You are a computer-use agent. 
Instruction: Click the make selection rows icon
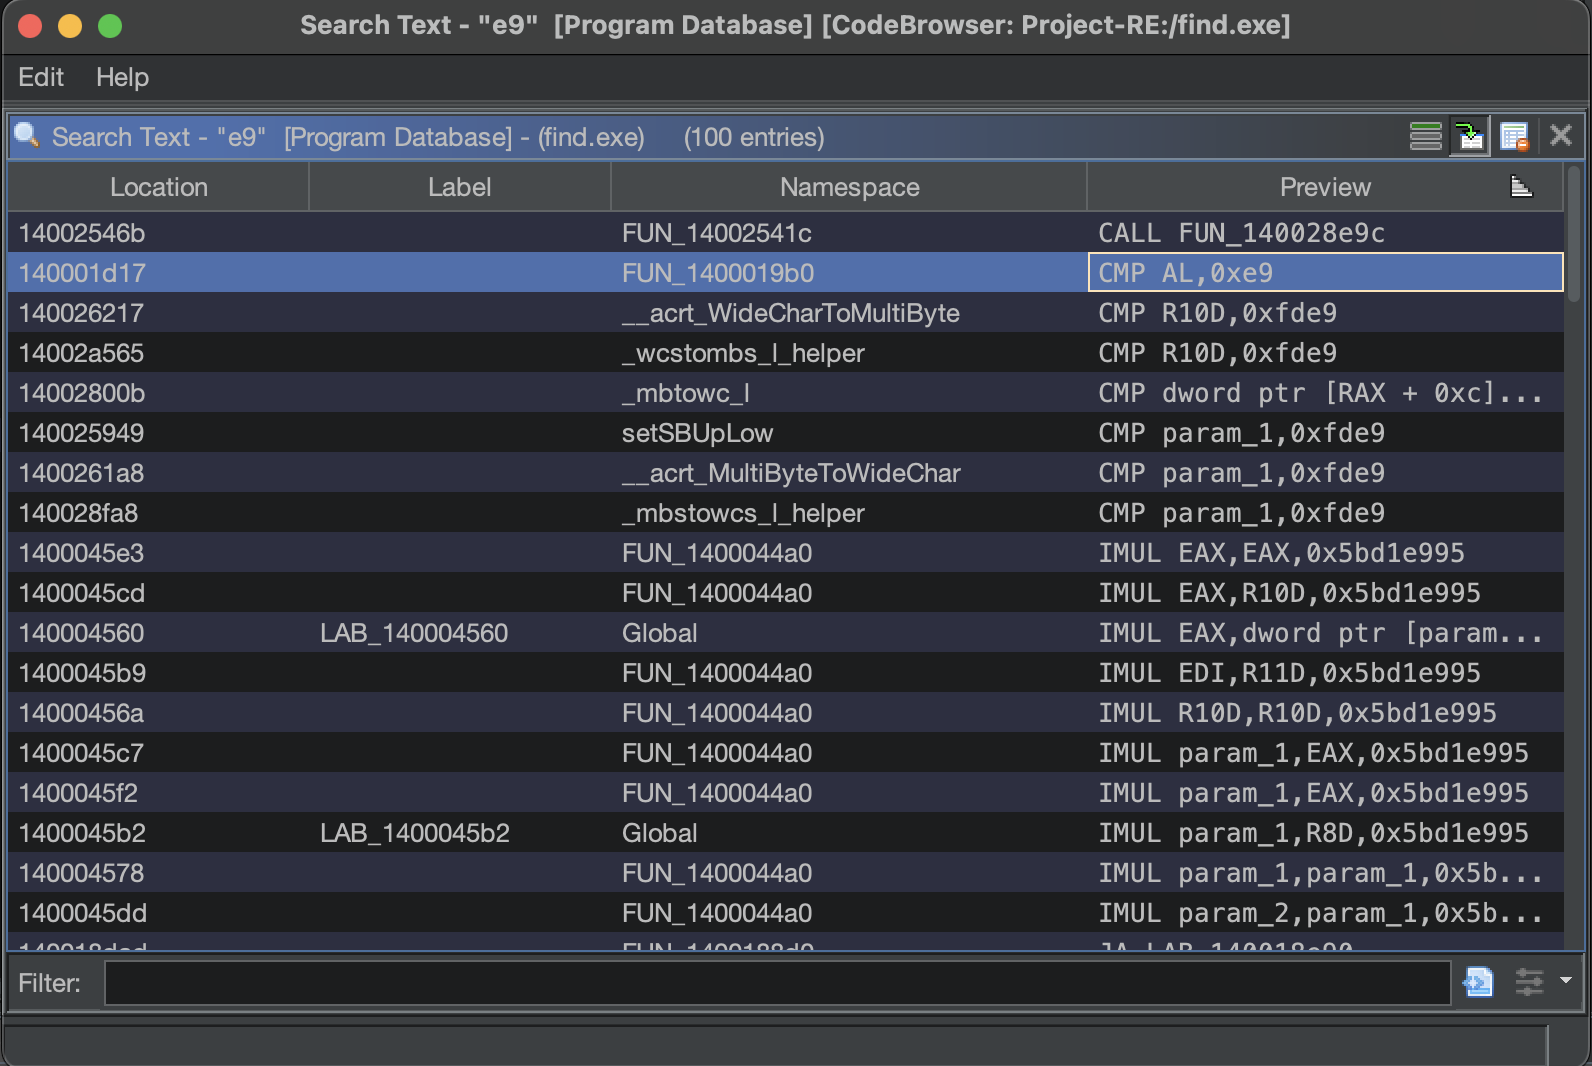[1425, 136]
